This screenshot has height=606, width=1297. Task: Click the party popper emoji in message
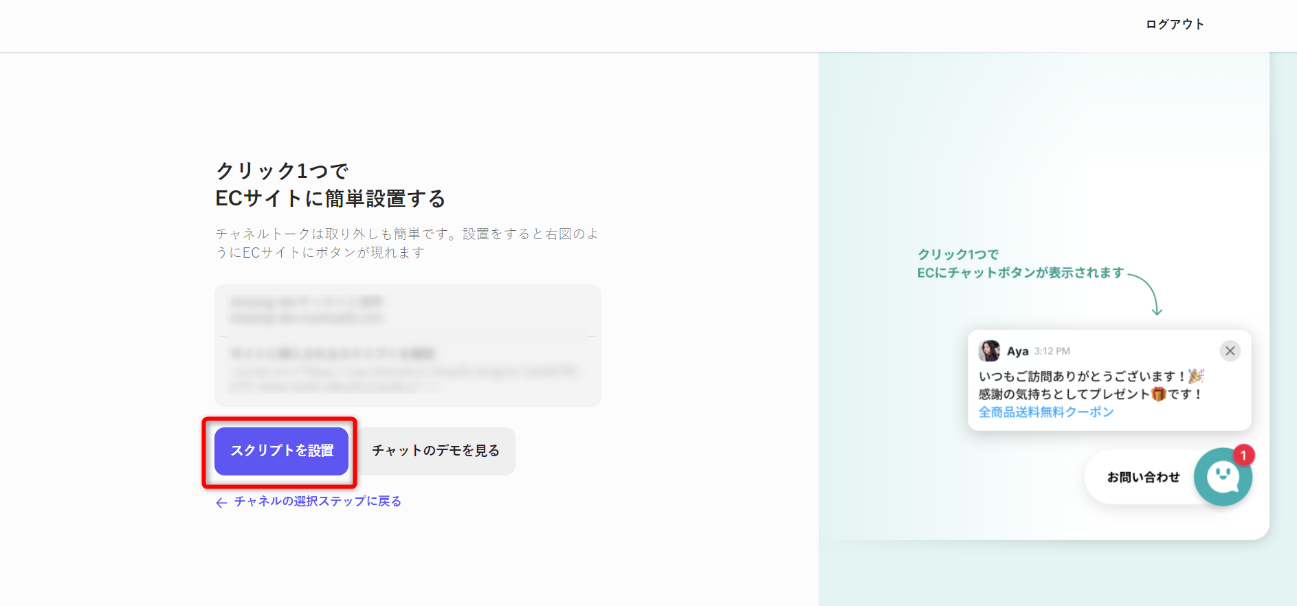1196,376
